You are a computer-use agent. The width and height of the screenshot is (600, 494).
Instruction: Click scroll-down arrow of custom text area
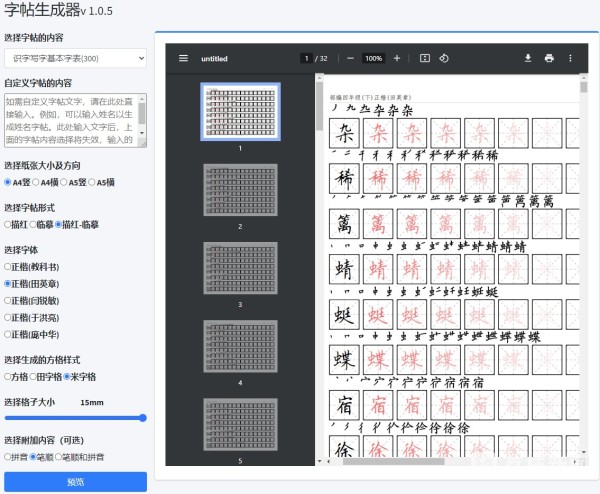142,133
